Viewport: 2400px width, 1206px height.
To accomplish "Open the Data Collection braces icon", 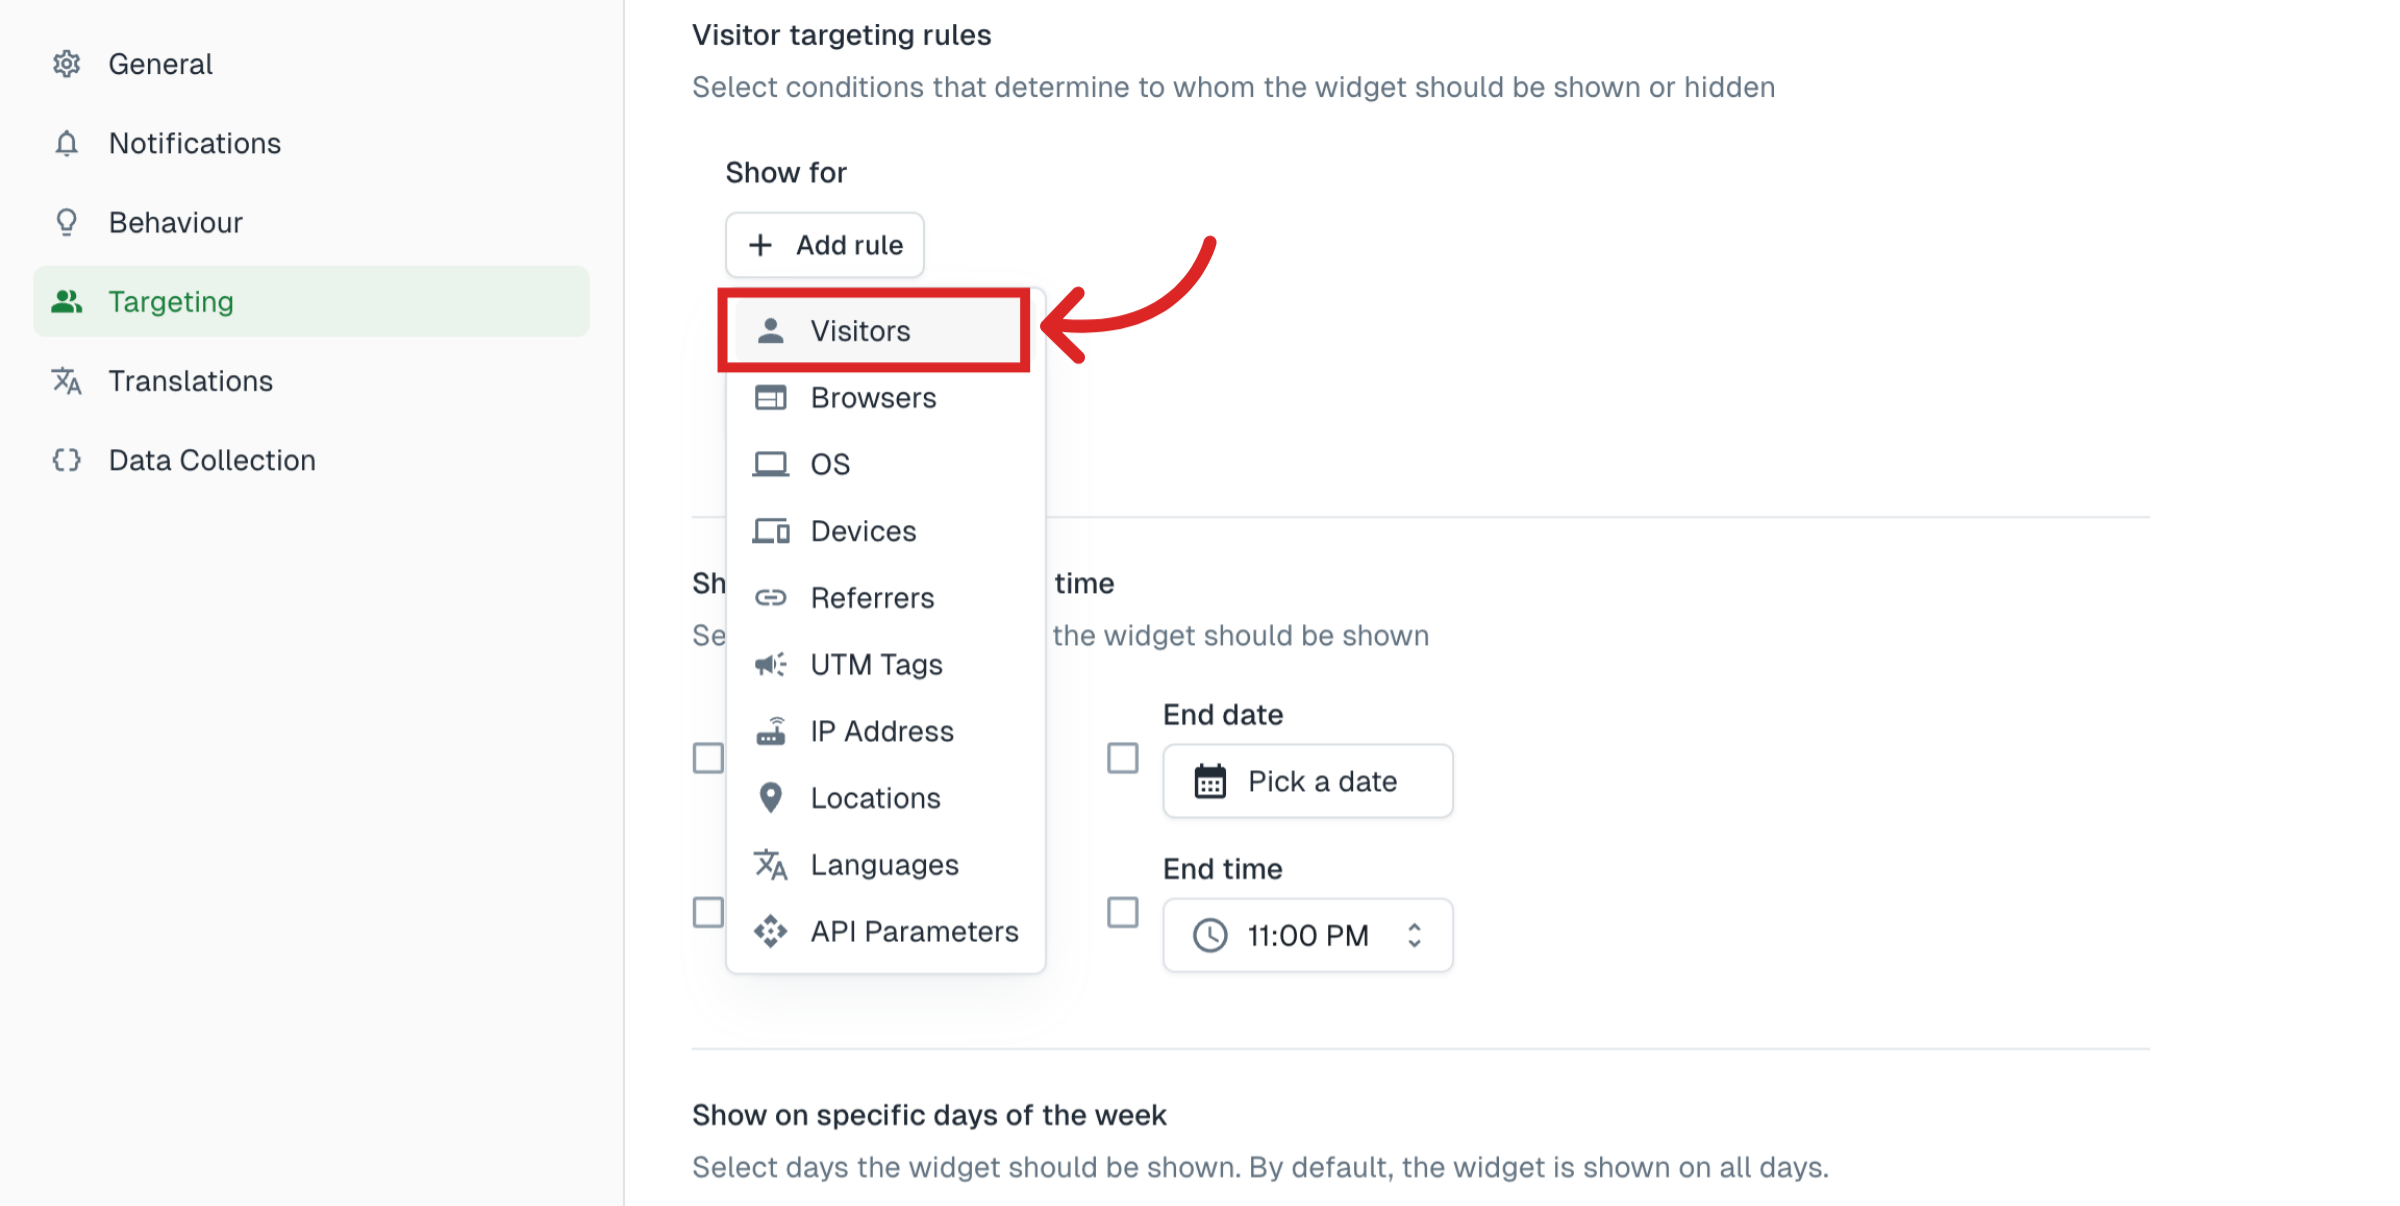I will [66, 460].
